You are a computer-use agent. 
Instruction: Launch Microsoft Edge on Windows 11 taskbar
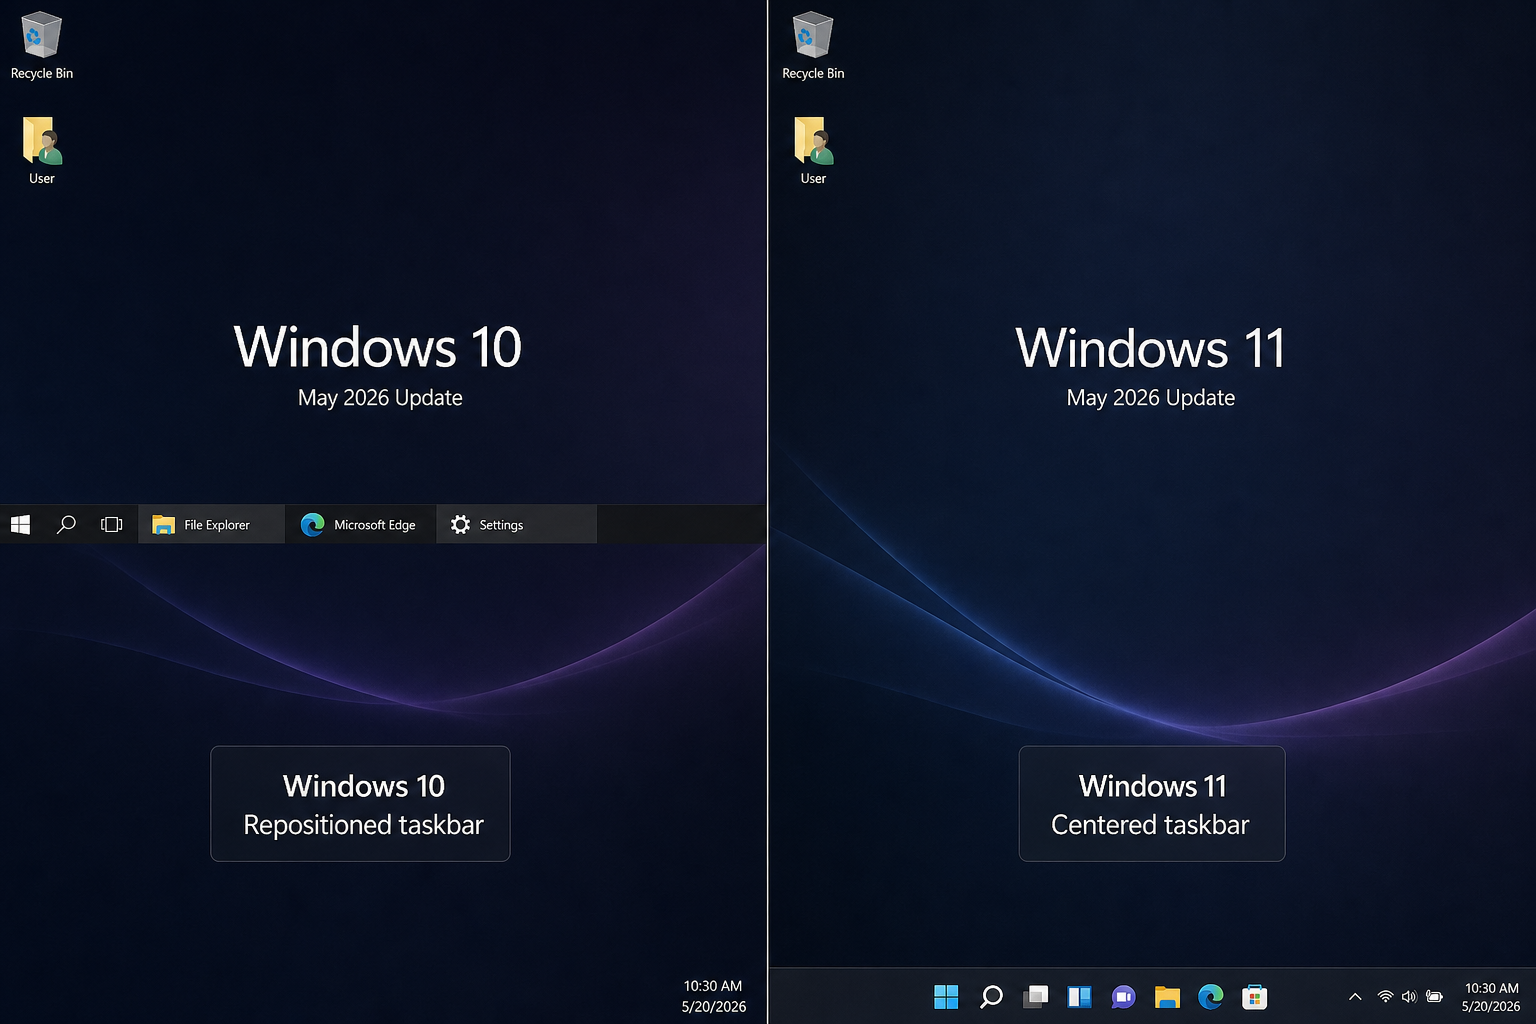(1211, 996)
